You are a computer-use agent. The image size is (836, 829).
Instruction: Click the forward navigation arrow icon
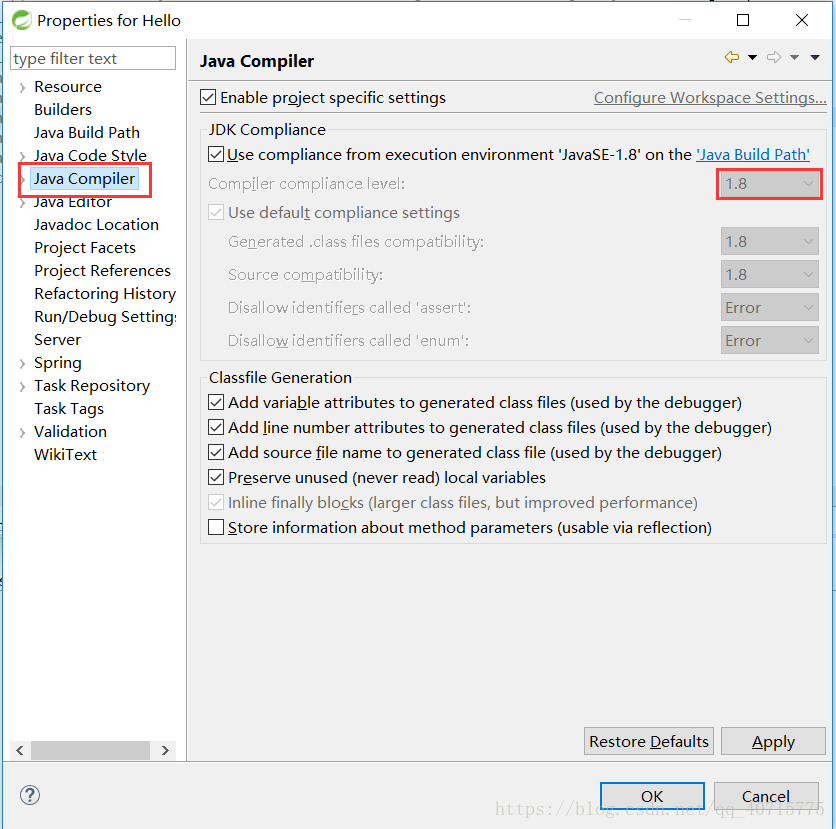[774, 57]
